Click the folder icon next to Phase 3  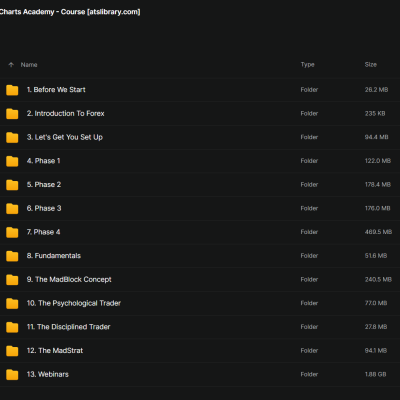[x=12, y=208]
